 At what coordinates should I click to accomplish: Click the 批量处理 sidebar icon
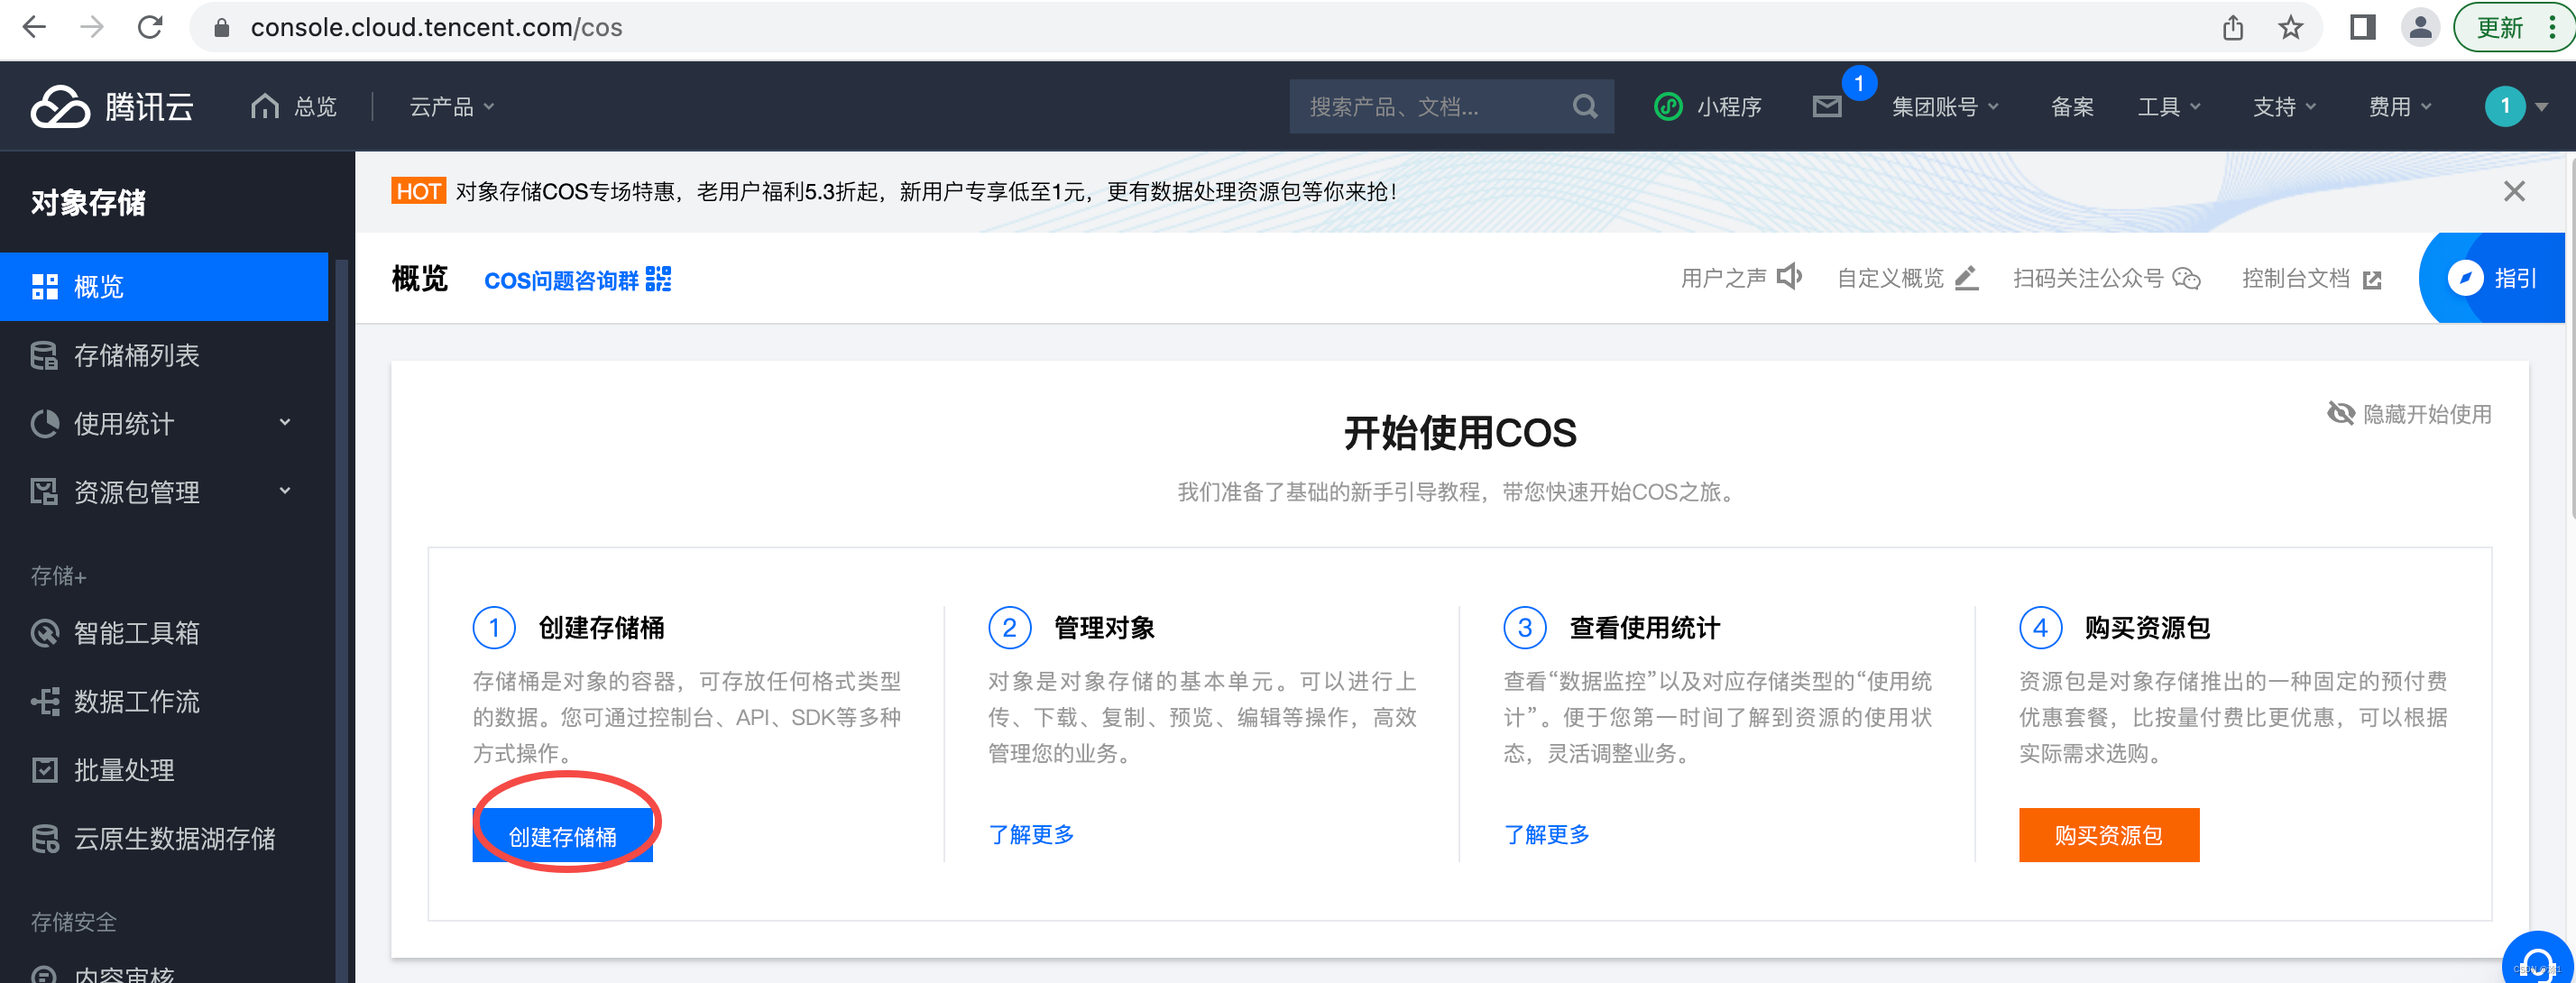pyautogui.click(x=44, y=770)
